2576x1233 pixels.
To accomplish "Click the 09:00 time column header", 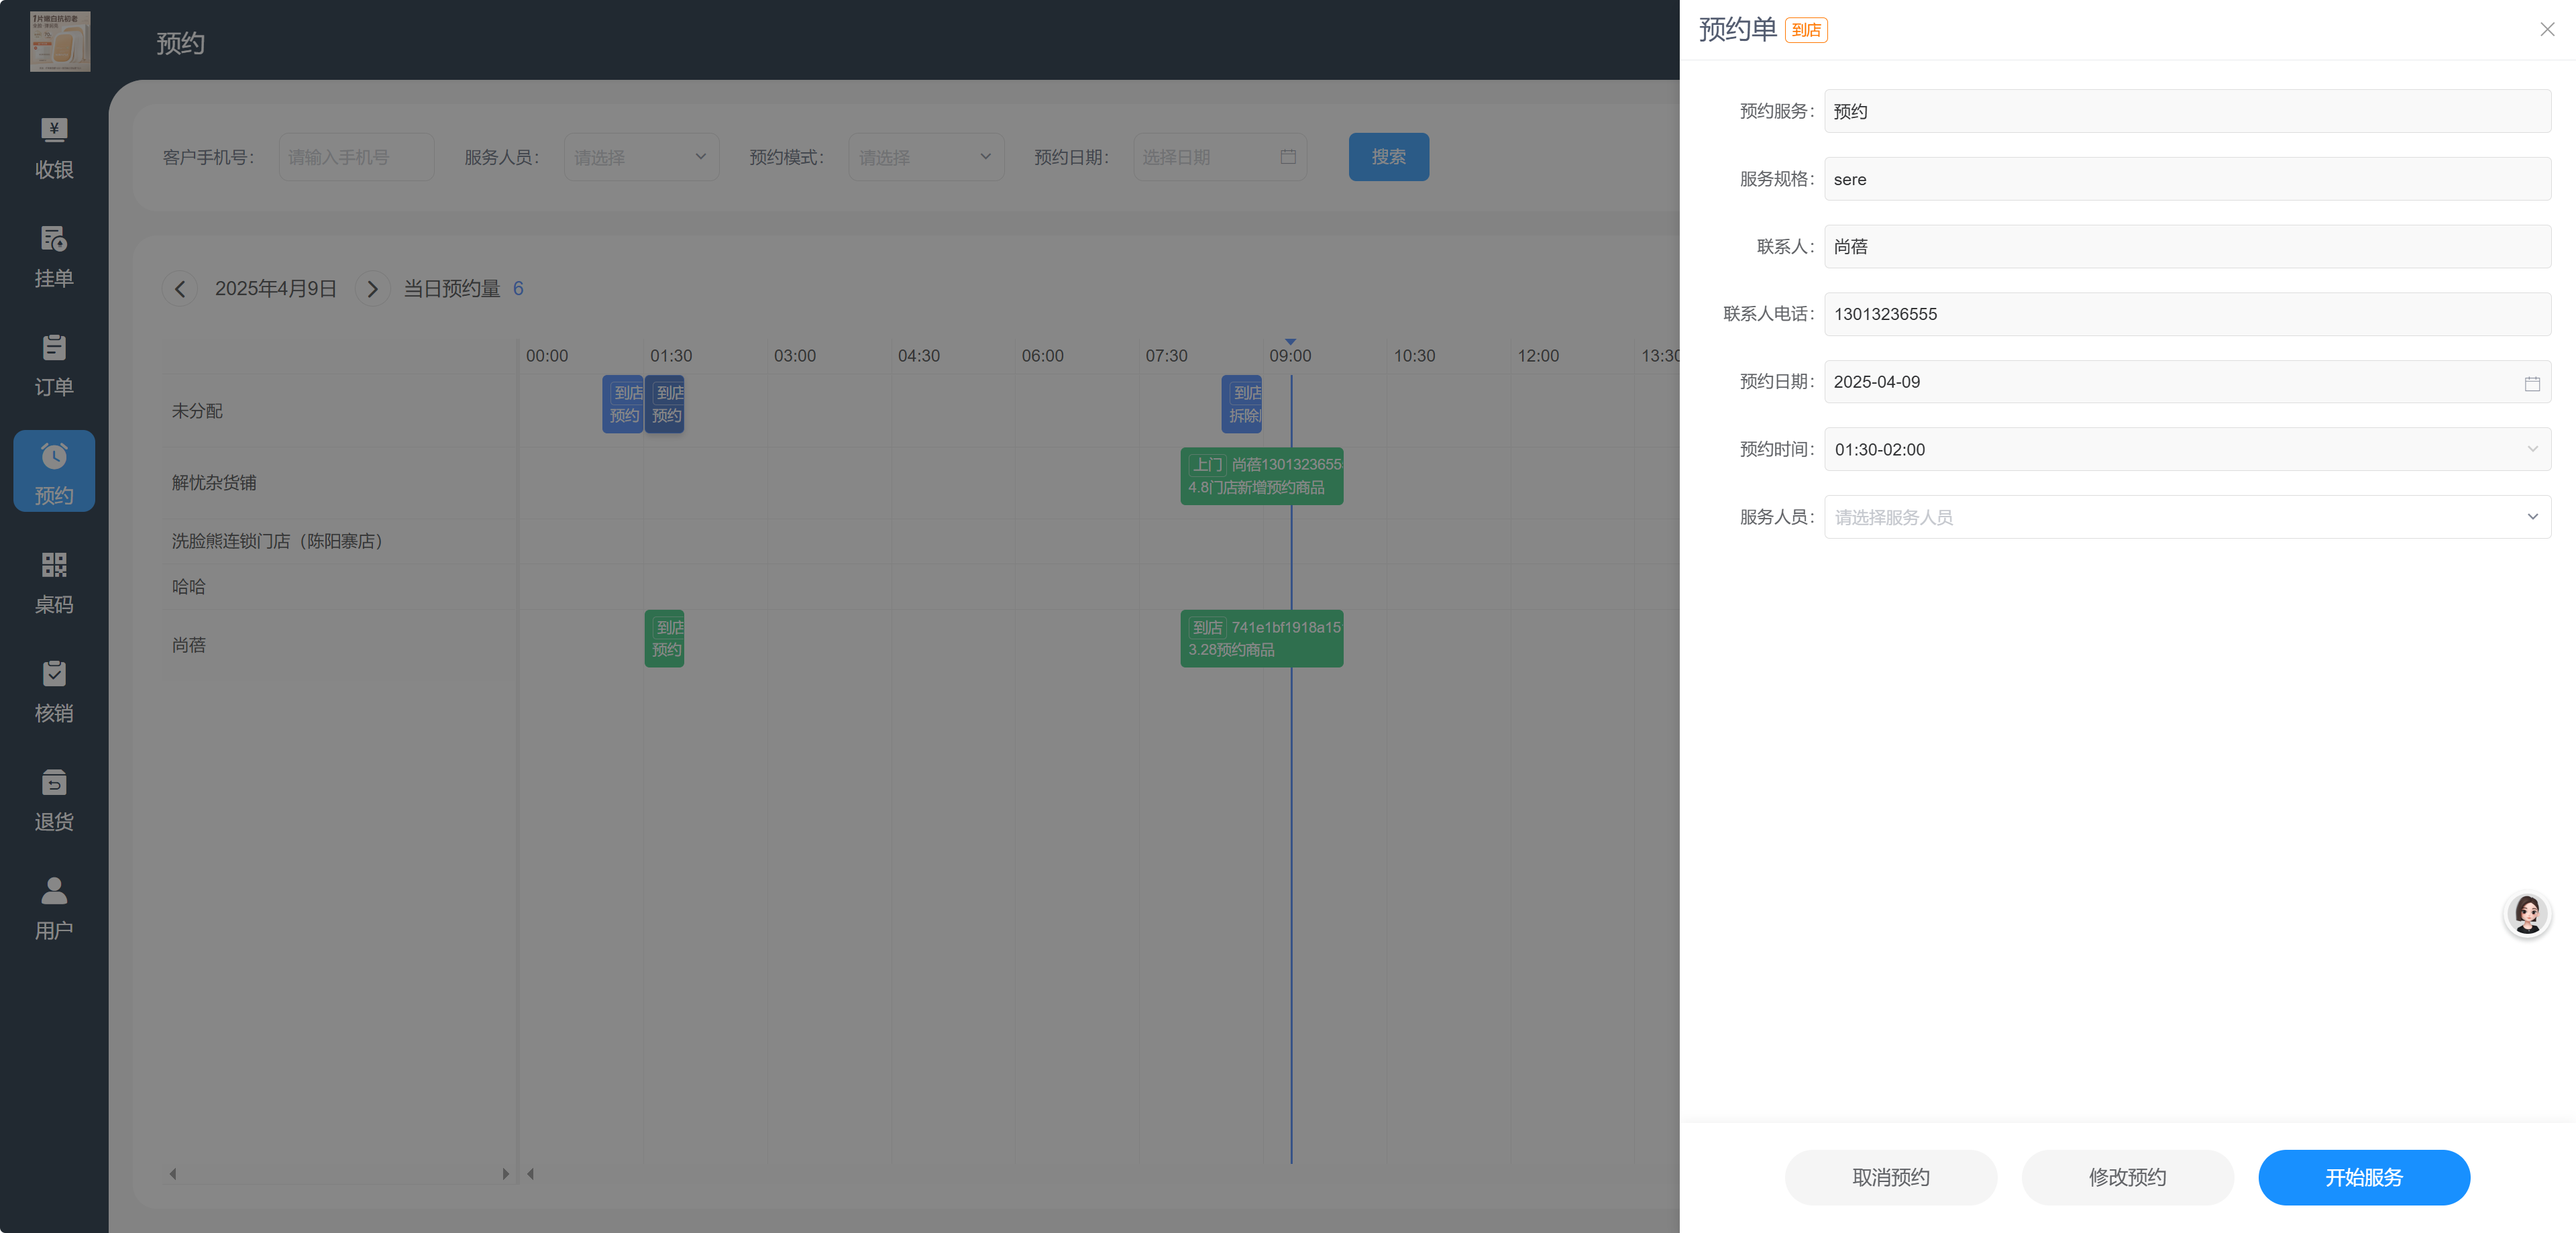I will 1290,356.
